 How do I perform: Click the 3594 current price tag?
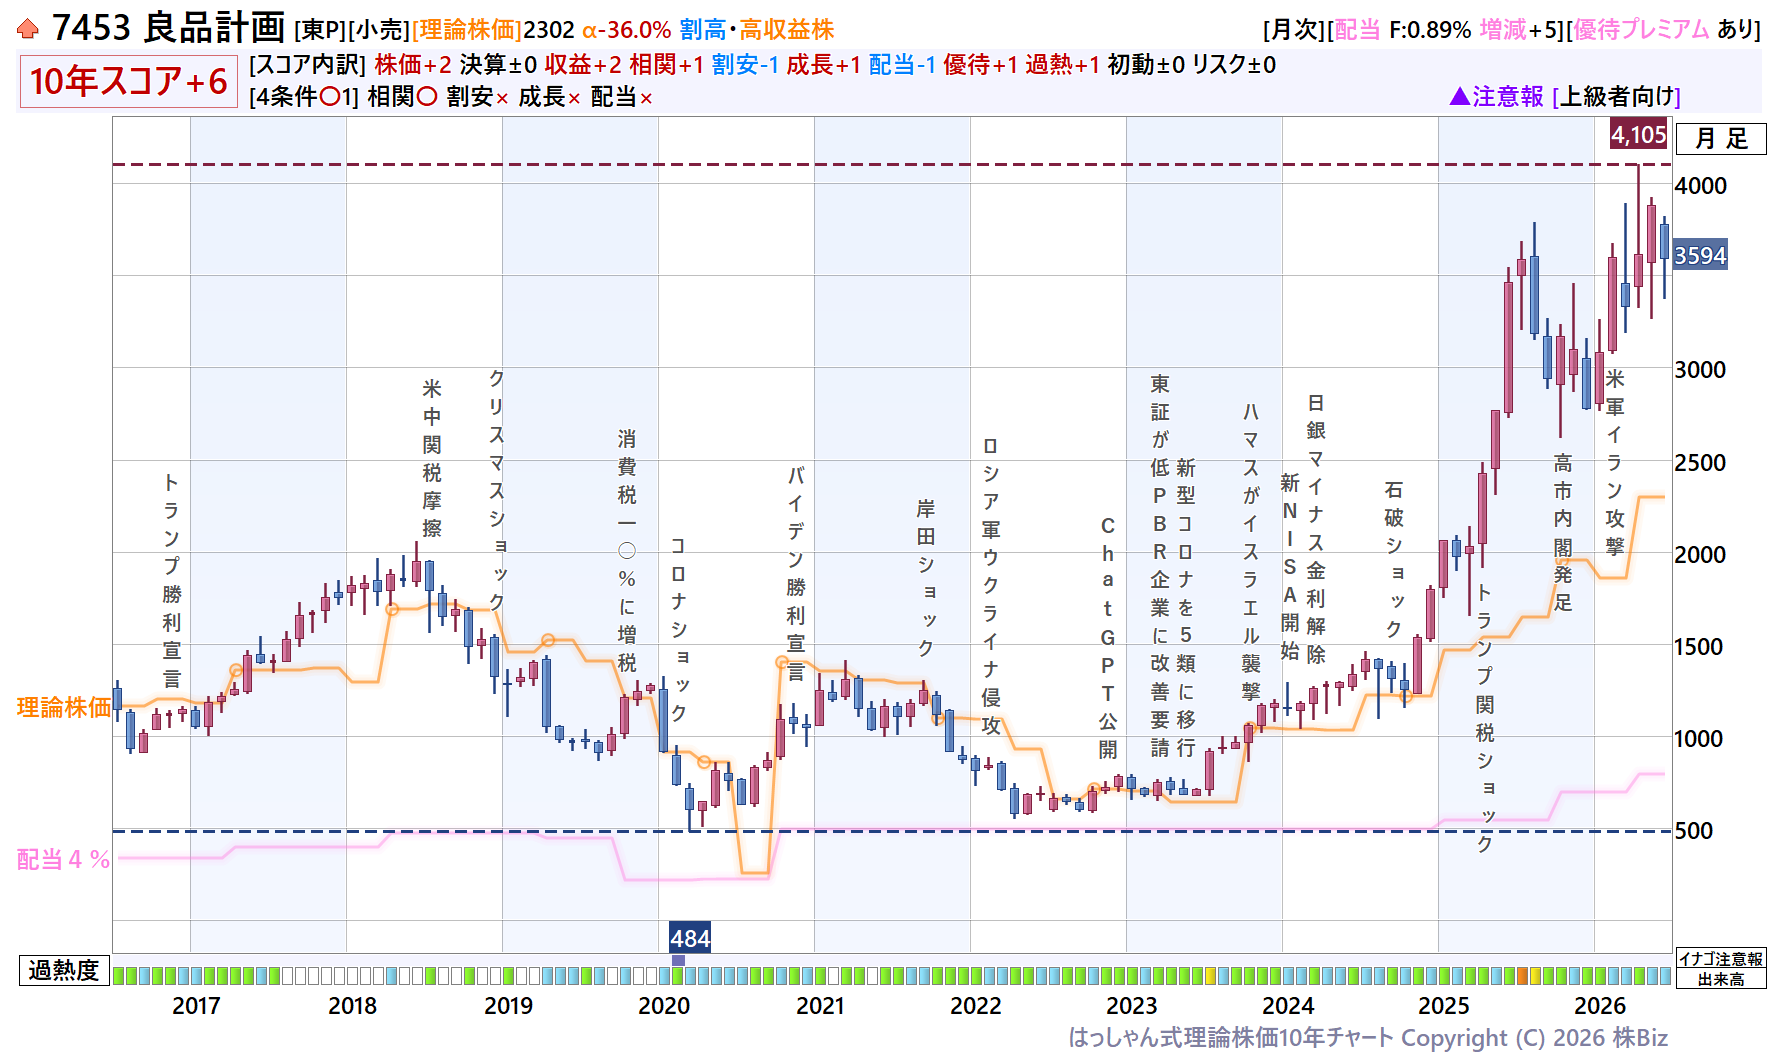tap(1700, 255)
